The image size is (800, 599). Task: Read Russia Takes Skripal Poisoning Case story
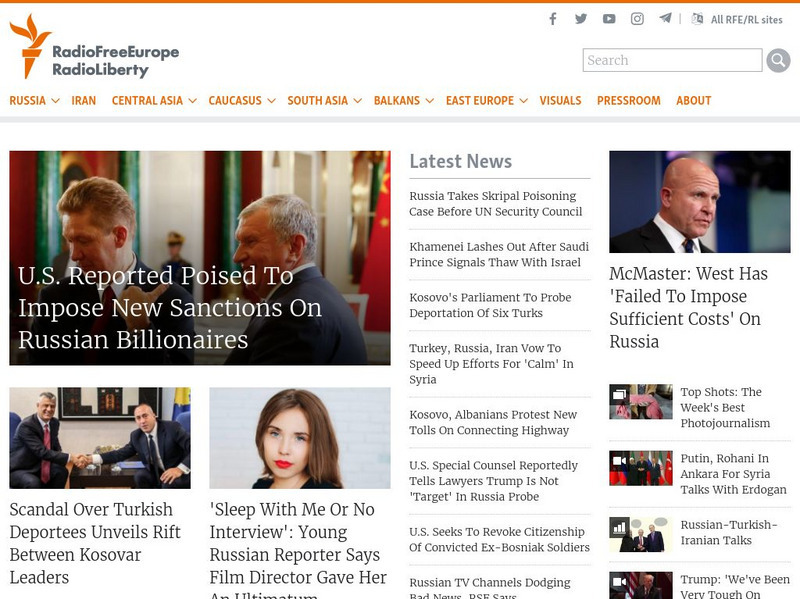(x=495, y=204)
